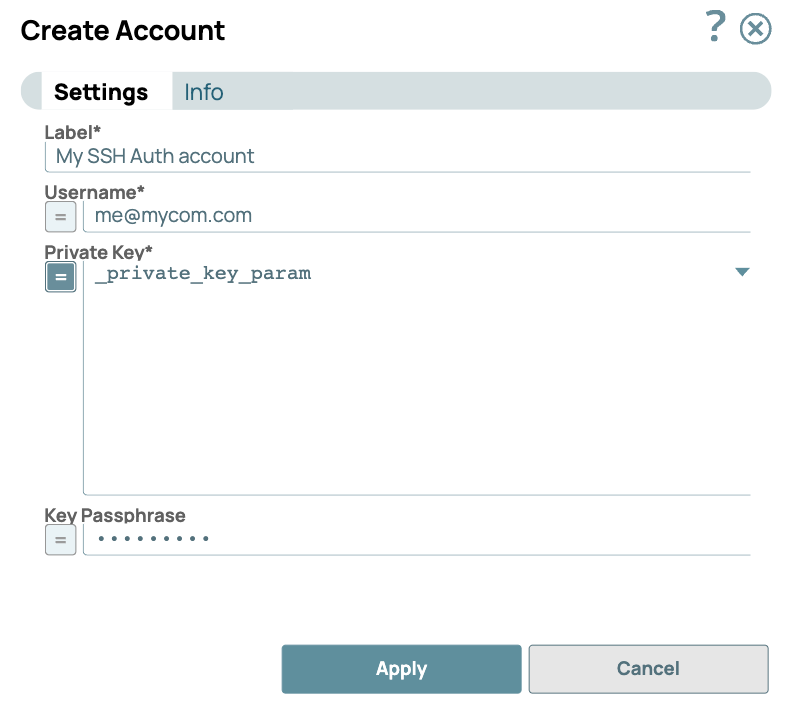Viewport: 790px width, 706px height.
Task: Click the "Label*" field caption
Action: tap(73, 132)
